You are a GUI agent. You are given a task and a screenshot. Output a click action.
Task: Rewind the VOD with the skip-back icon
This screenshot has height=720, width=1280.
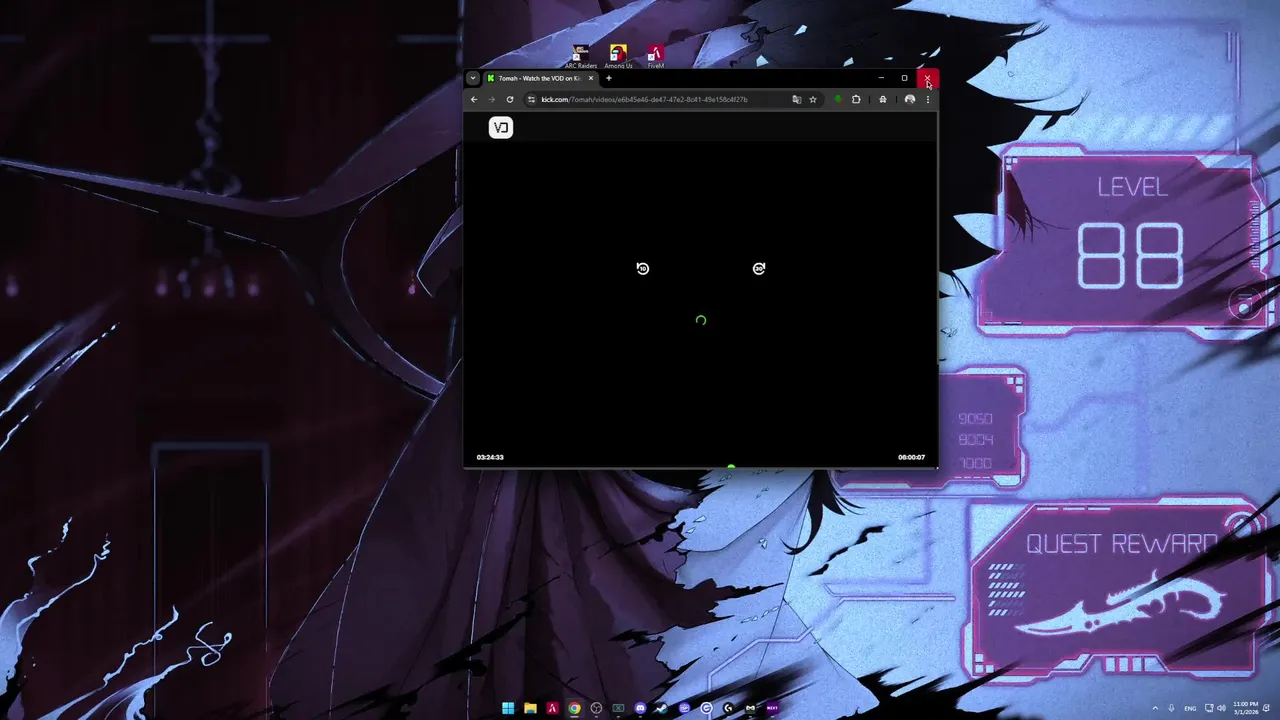pyautogui.click(x=642, y=268)
